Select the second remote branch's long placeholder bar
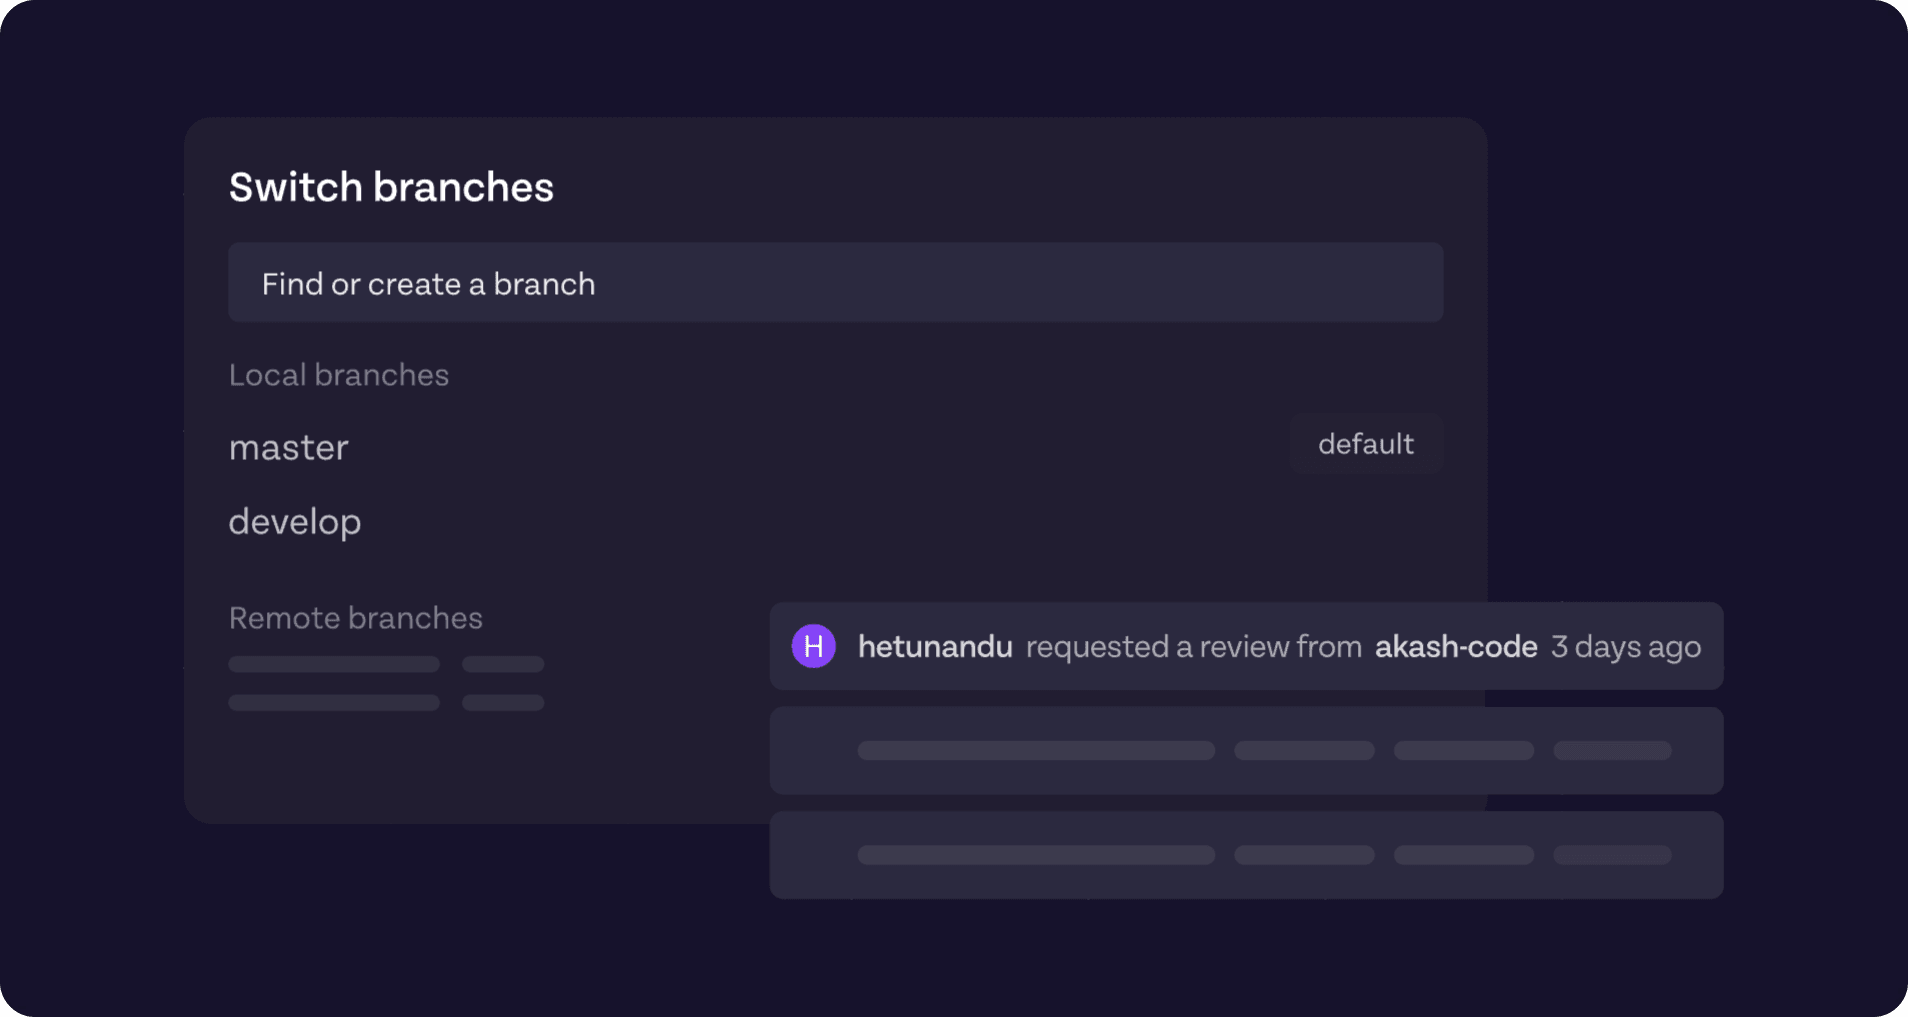Image resolution: width=1908 pixels, height=1017 pixels. (334, 702)
